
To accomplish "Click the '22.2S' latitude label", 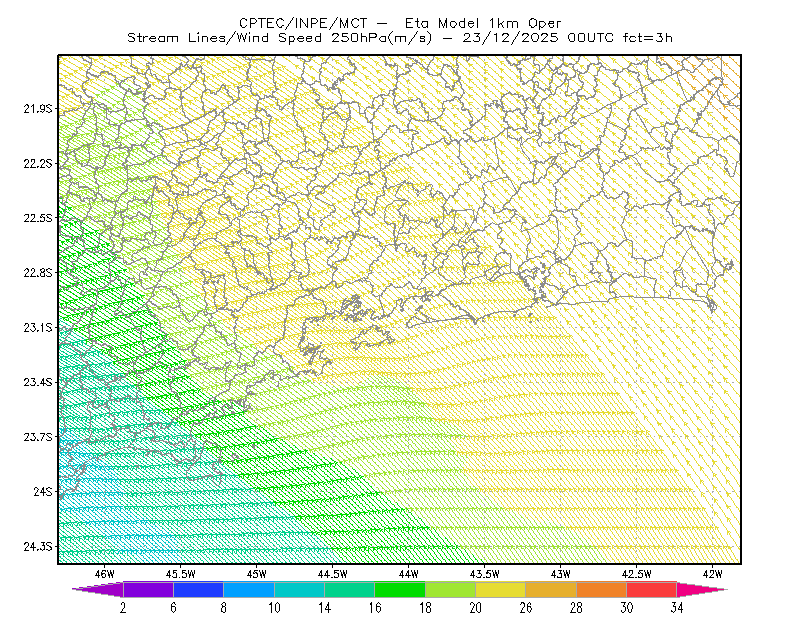I will coord(38,163).
